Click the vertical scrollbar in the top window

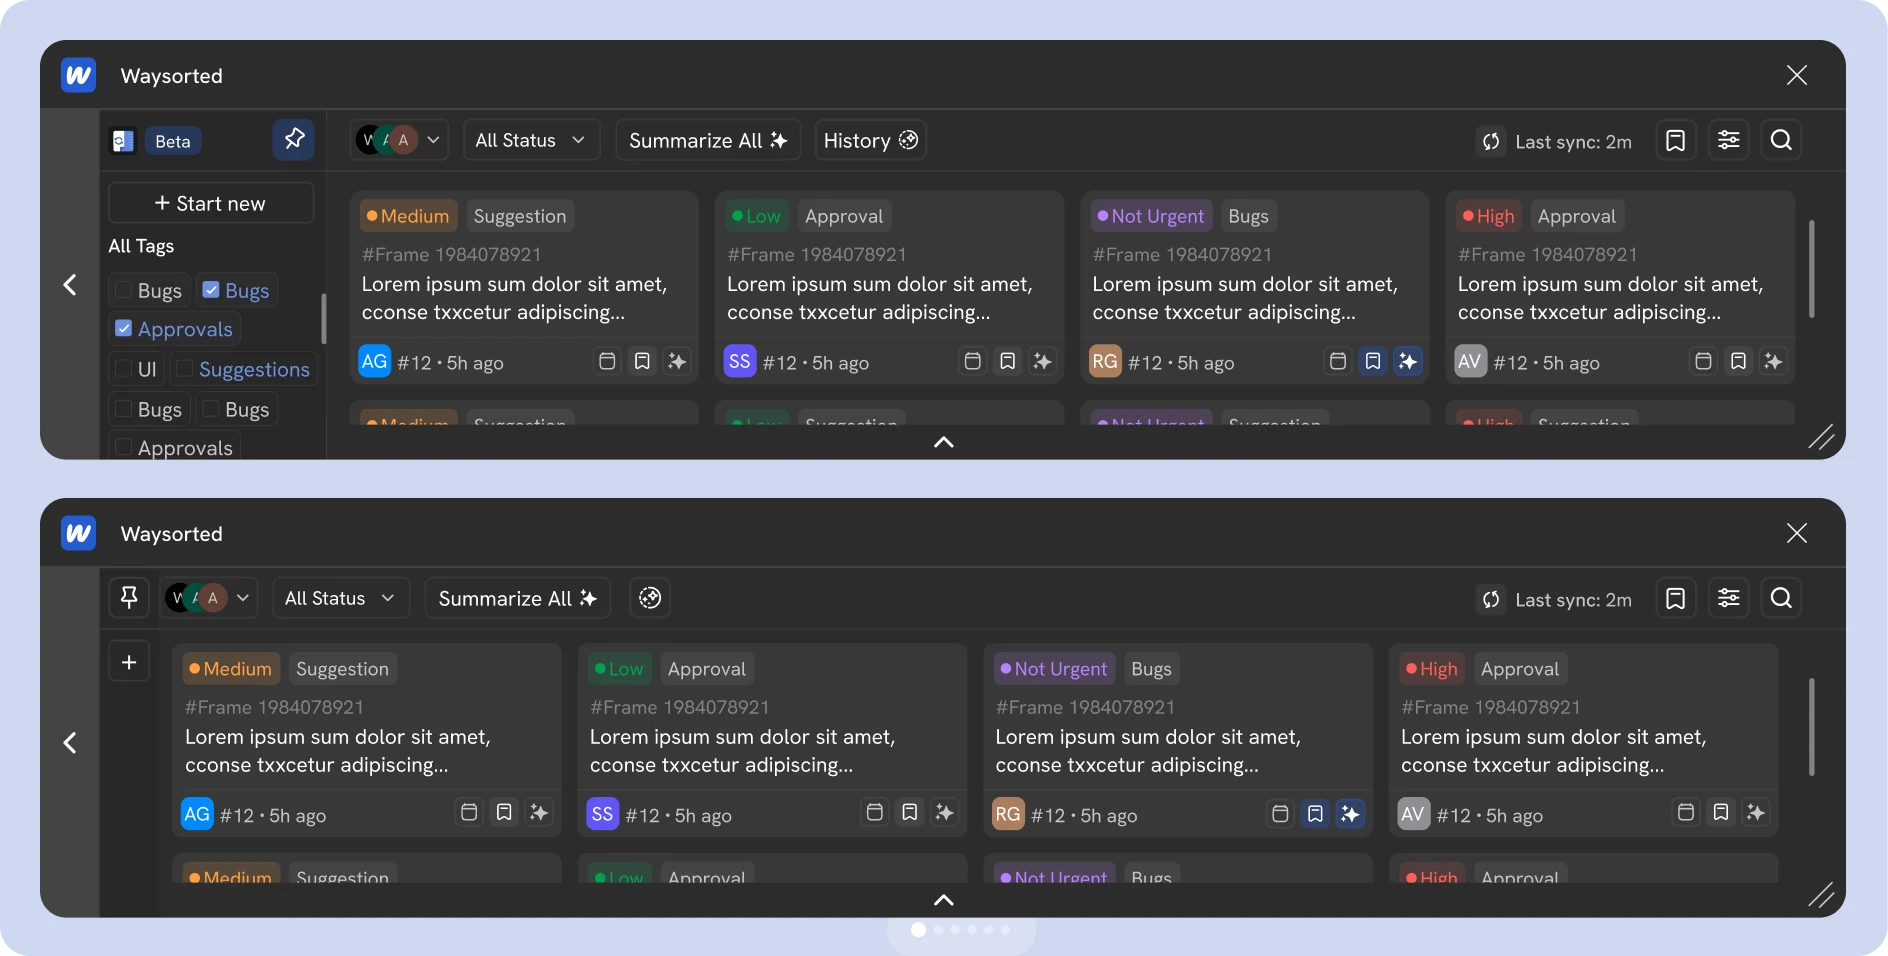tap(1811, 270)
